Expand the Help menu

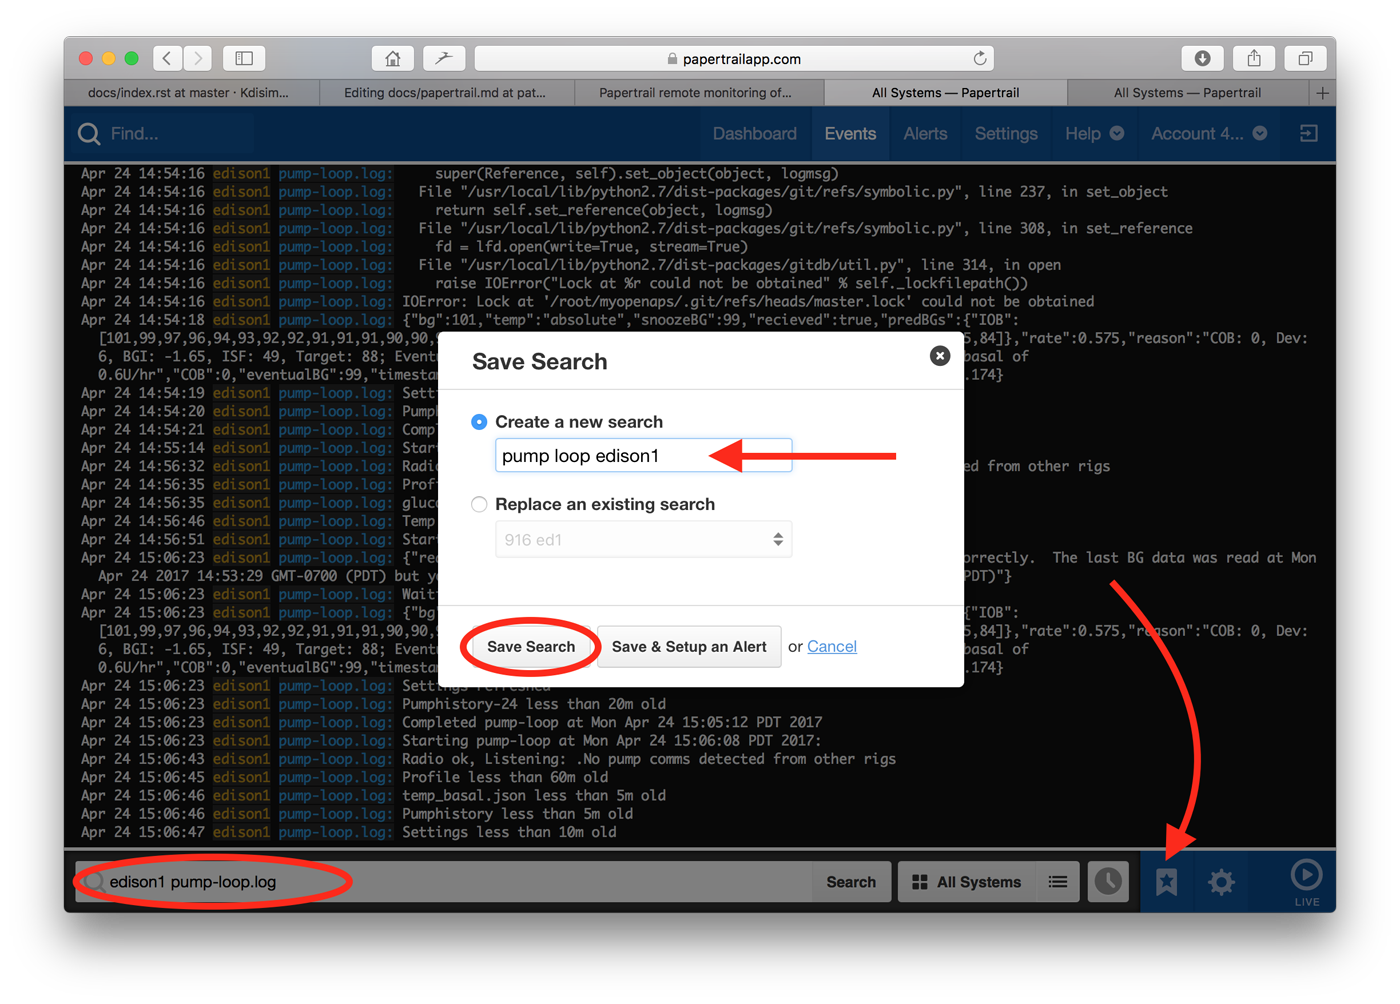pyautogui.click(x=1094, y=134)
